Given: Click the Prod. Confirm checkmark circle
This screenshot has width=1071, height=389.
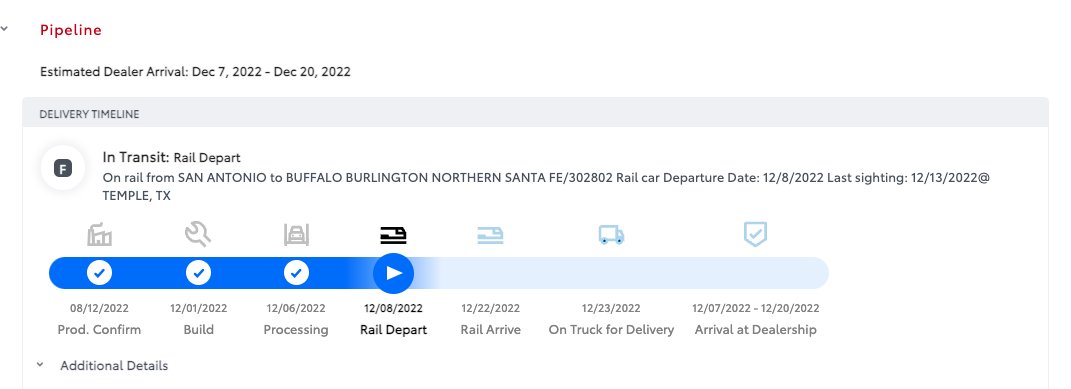Looking at the screenshot, I should [x=100, y=274].
